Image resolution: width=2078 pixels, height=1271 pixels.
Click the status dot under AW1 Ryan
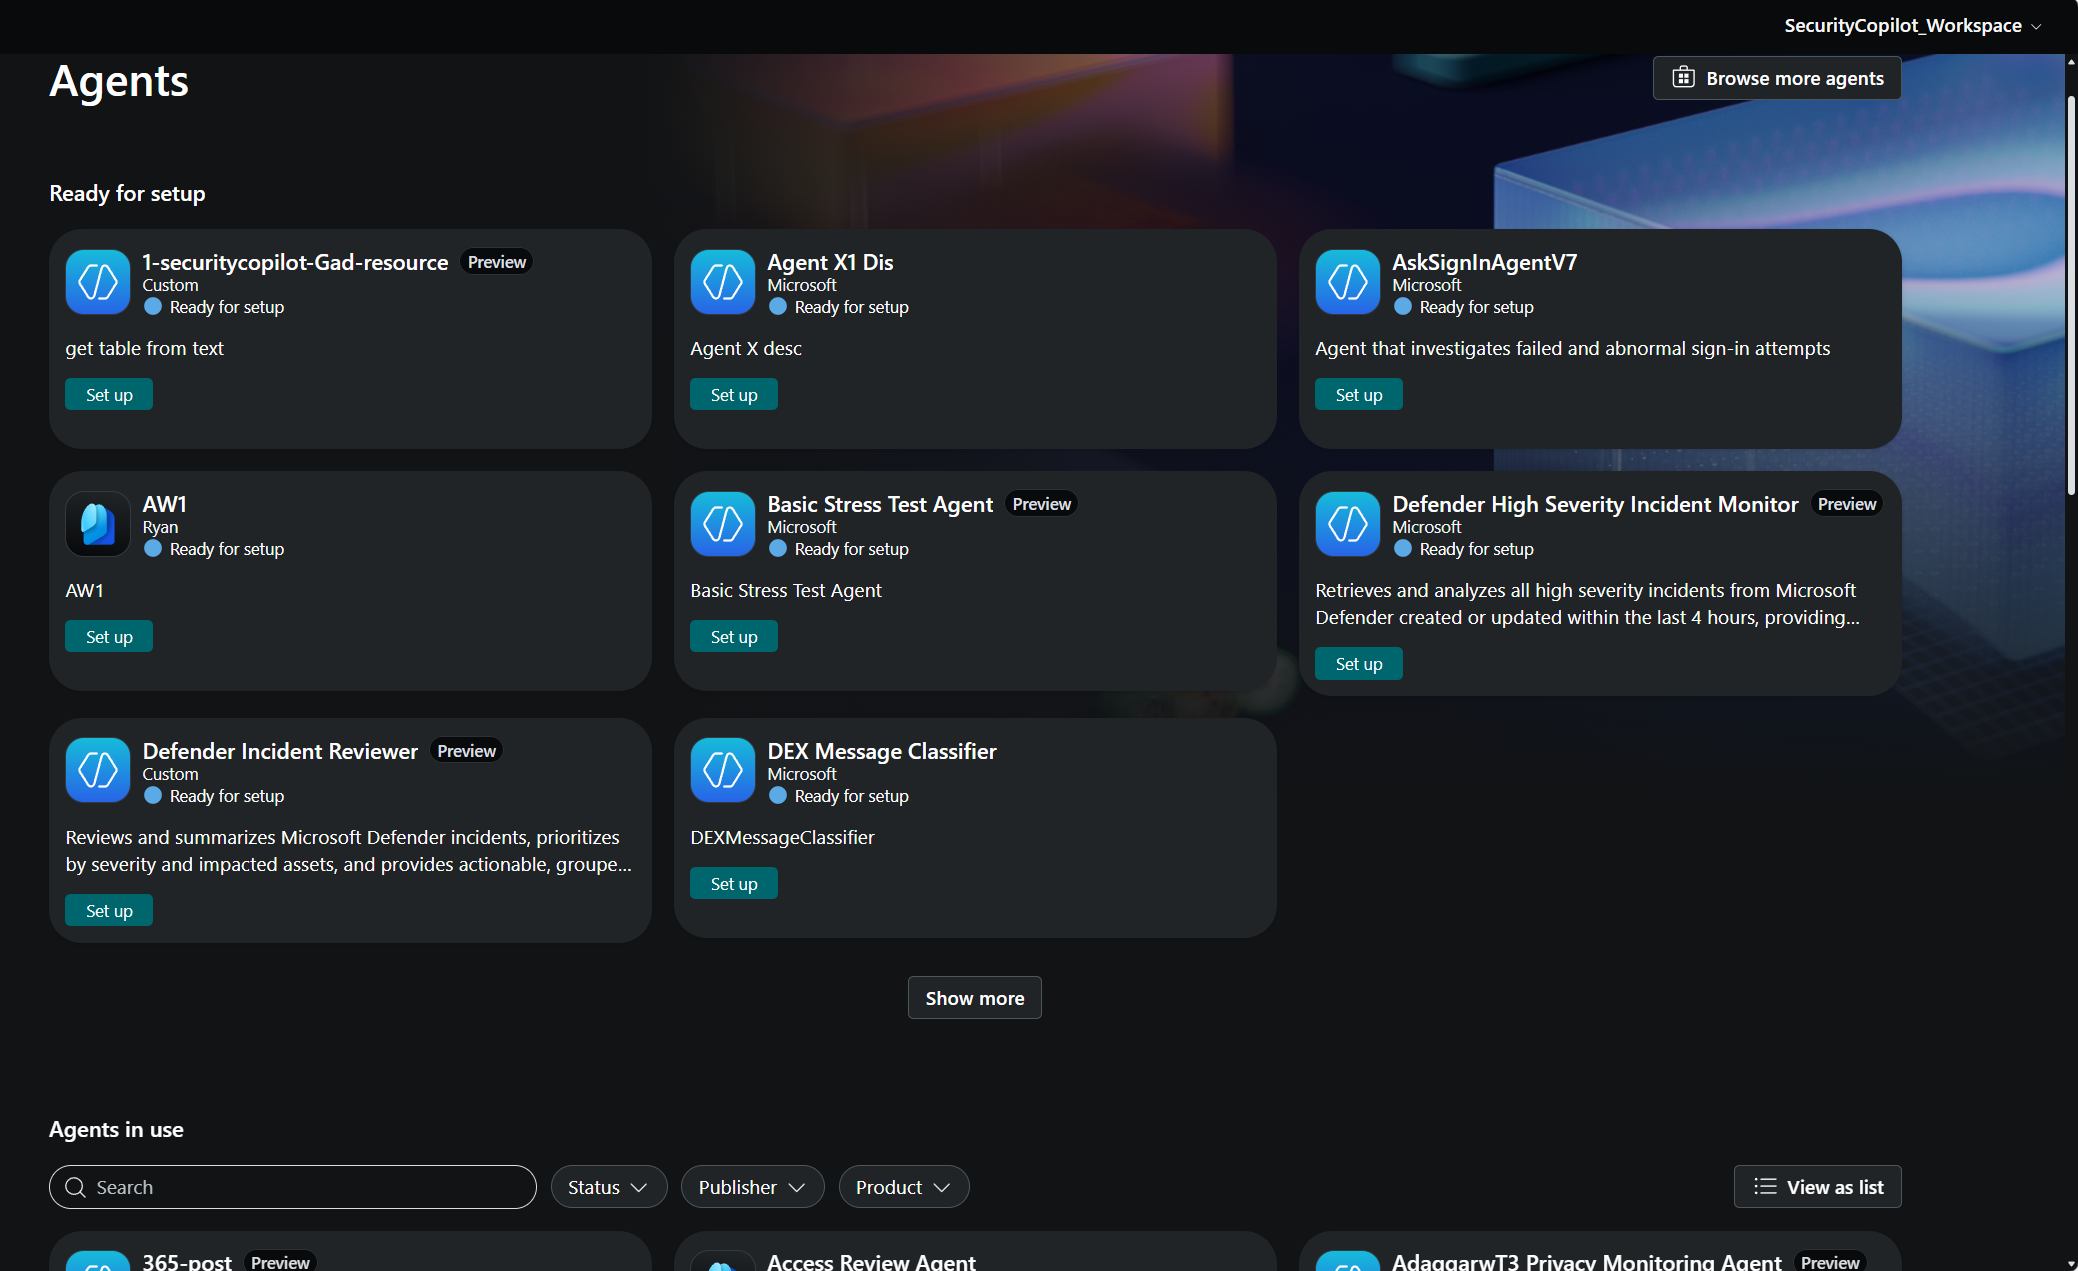click(153, 549)
